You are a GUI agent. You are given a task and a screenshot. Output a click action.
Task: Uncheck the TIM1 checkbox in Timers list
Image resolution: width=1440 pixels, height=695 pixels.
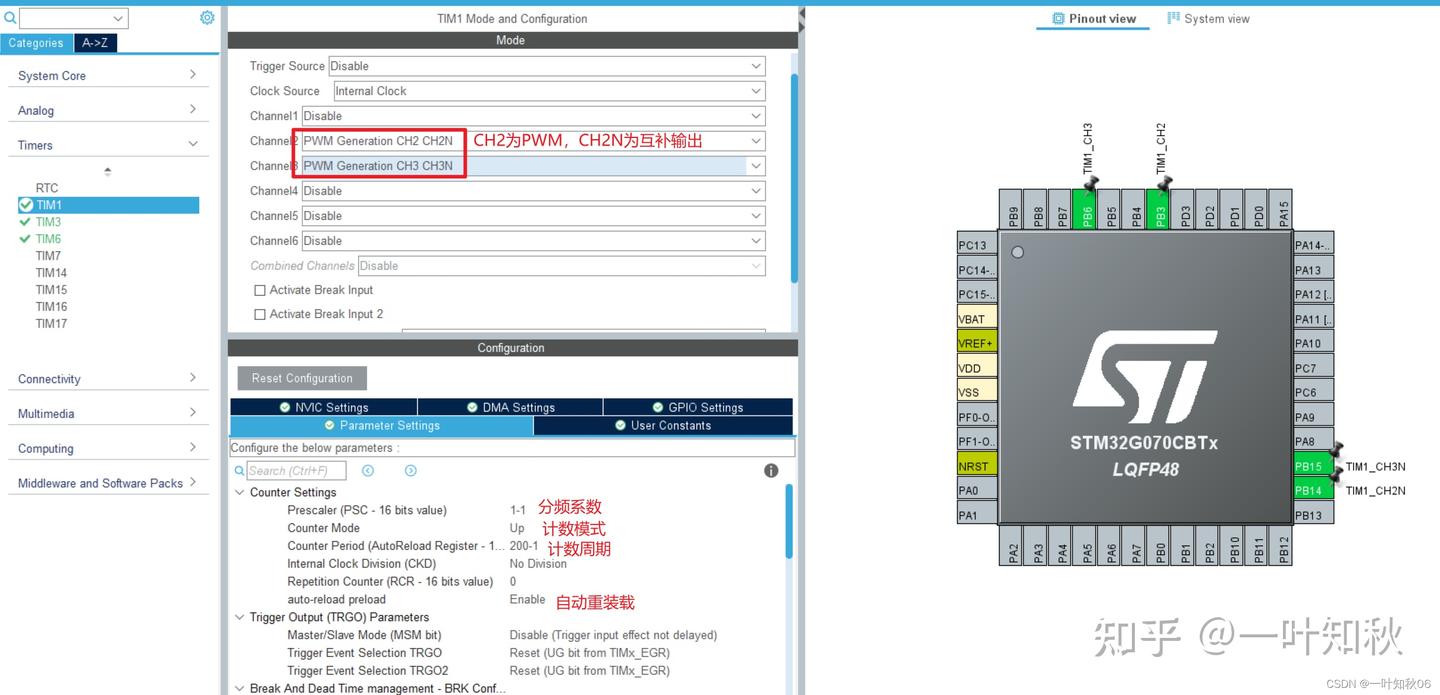pyautogui.click(x=25, y=204)
